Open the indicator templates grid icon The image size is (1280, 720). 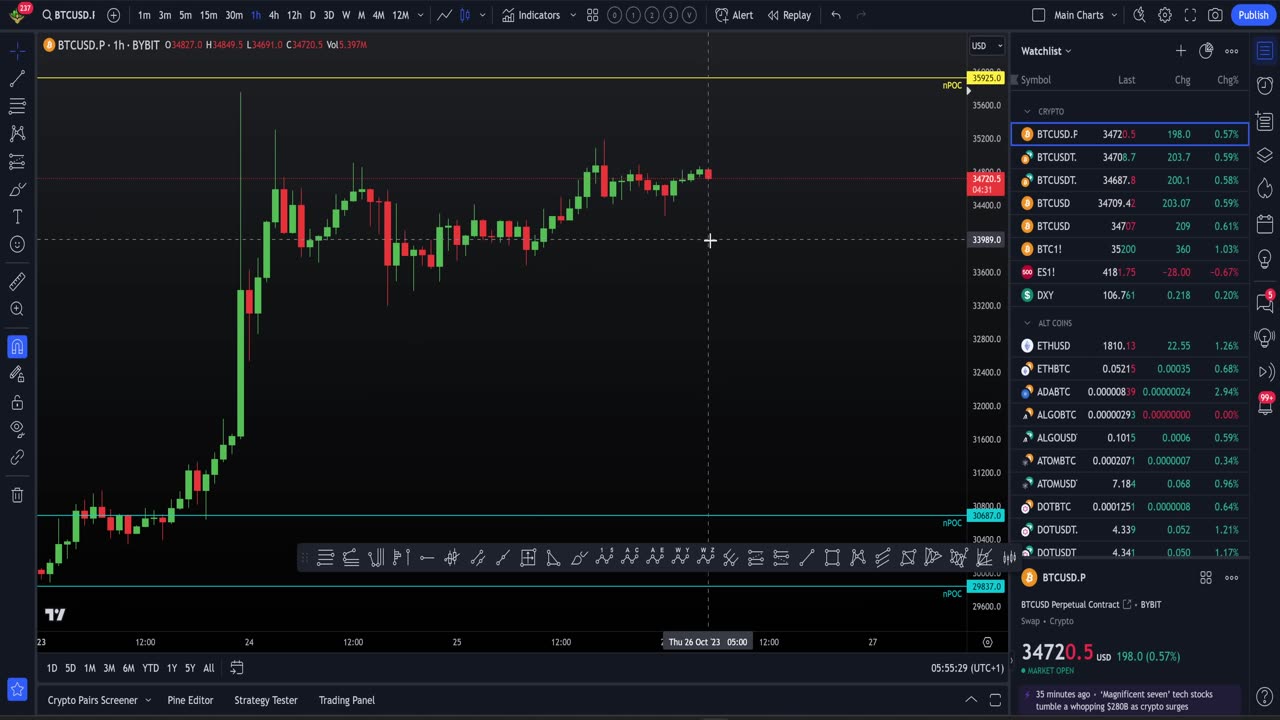click(x=592, y=15)
